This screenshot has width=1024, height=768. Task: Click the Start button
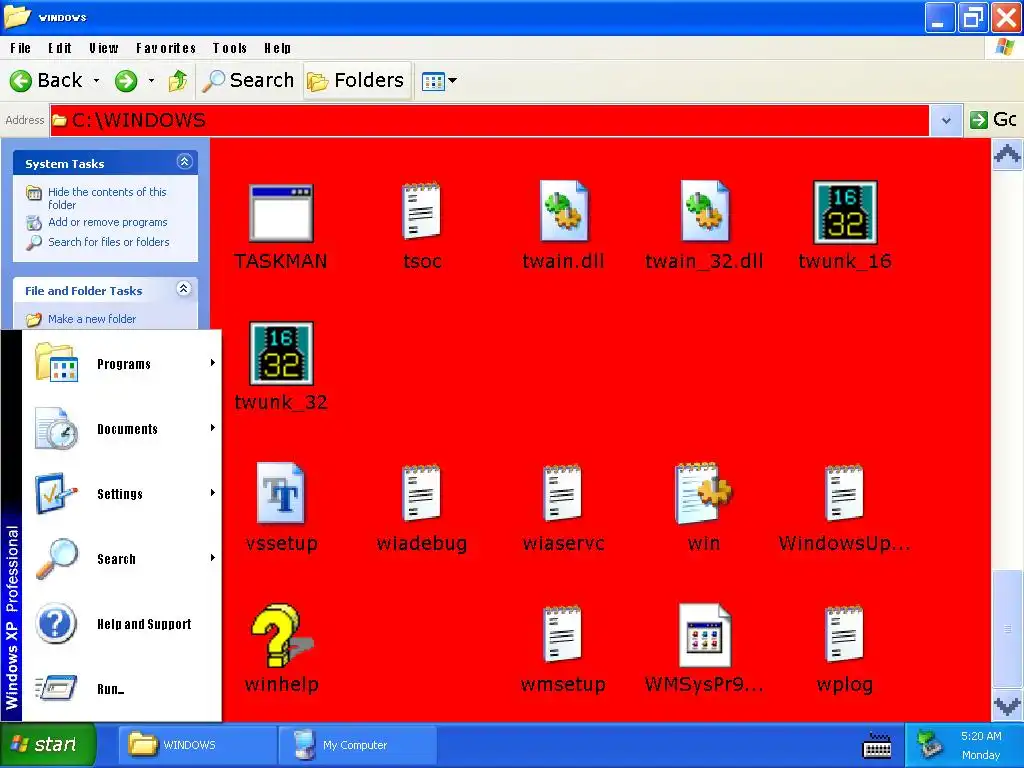pyautogui.click(x=47, y=744)
